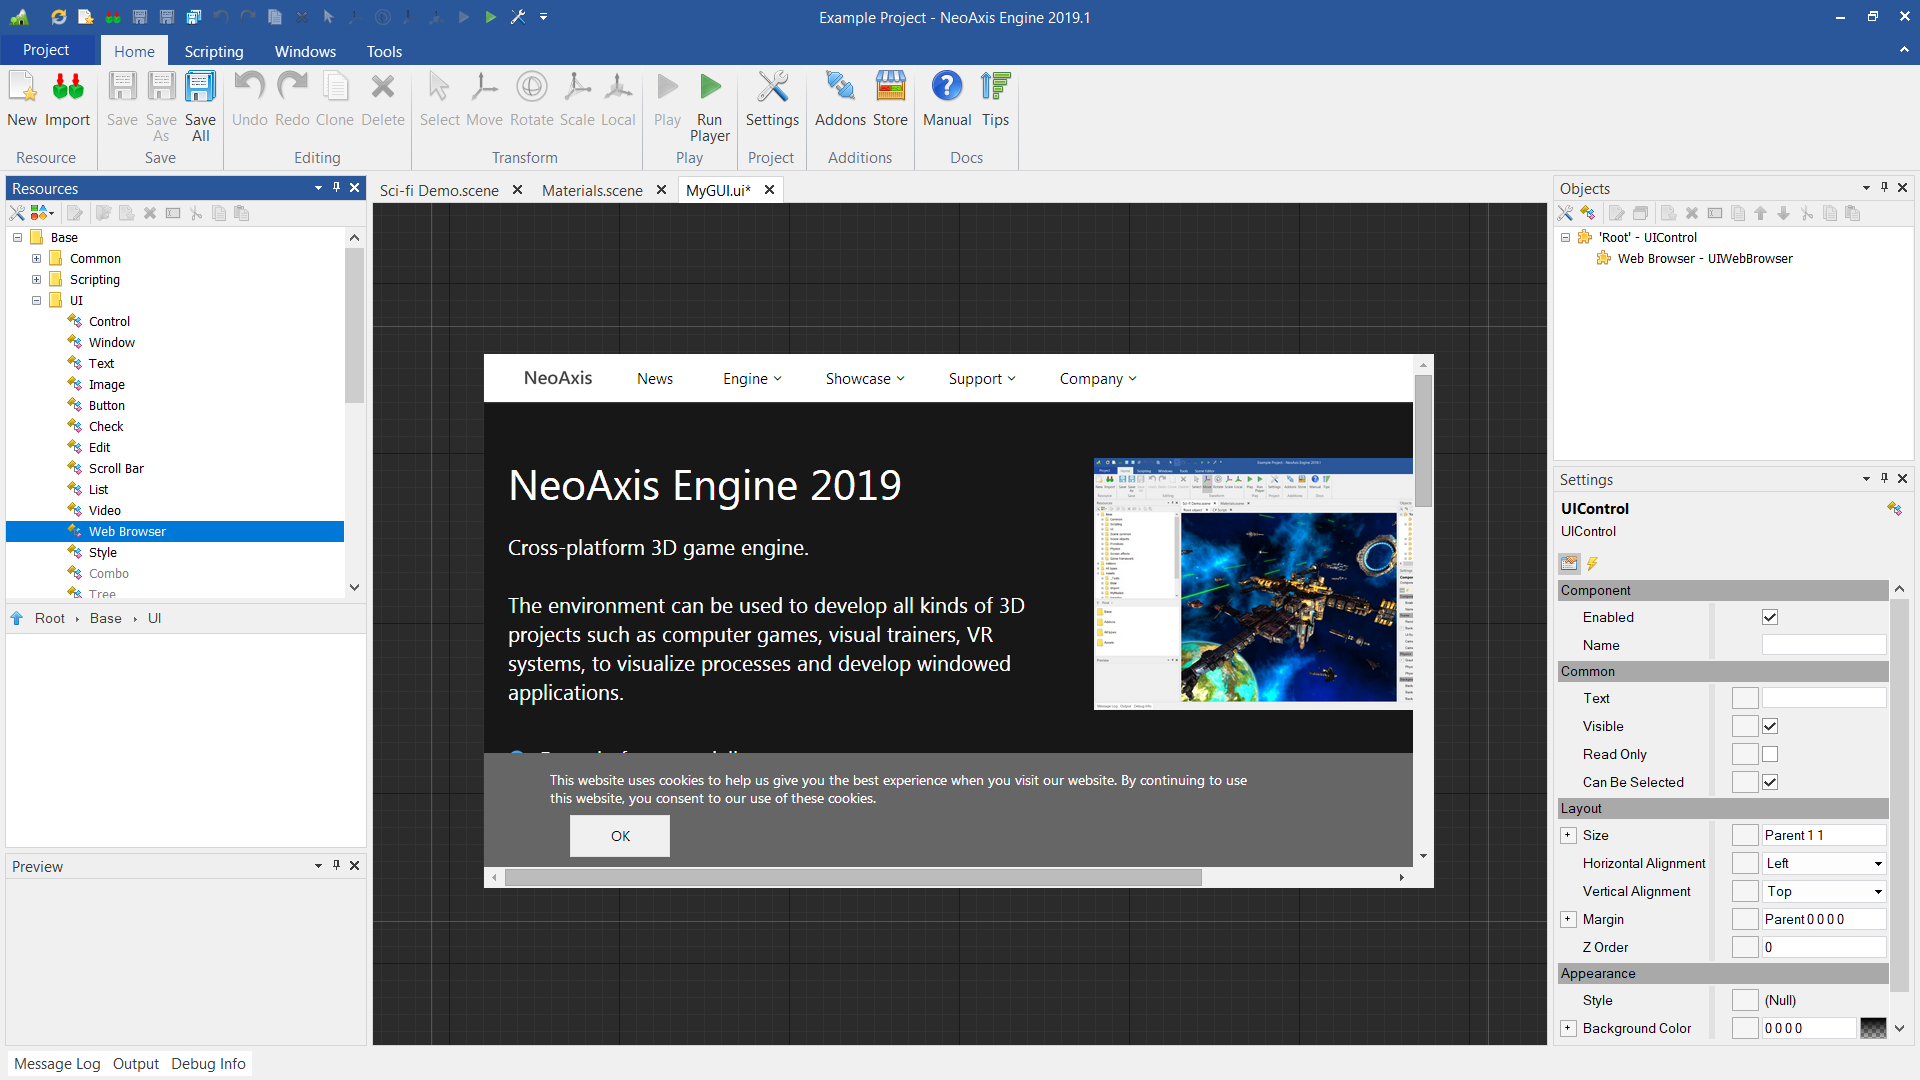Click OK on the cookie notice

coord(620,836)
